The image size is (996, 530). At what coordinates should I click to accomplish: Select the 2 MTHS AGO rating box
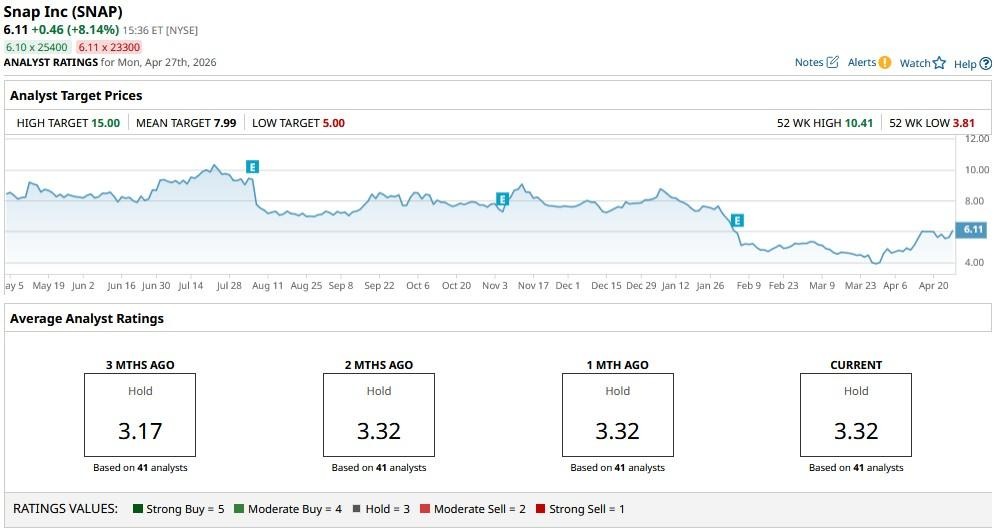coord(379,415)
